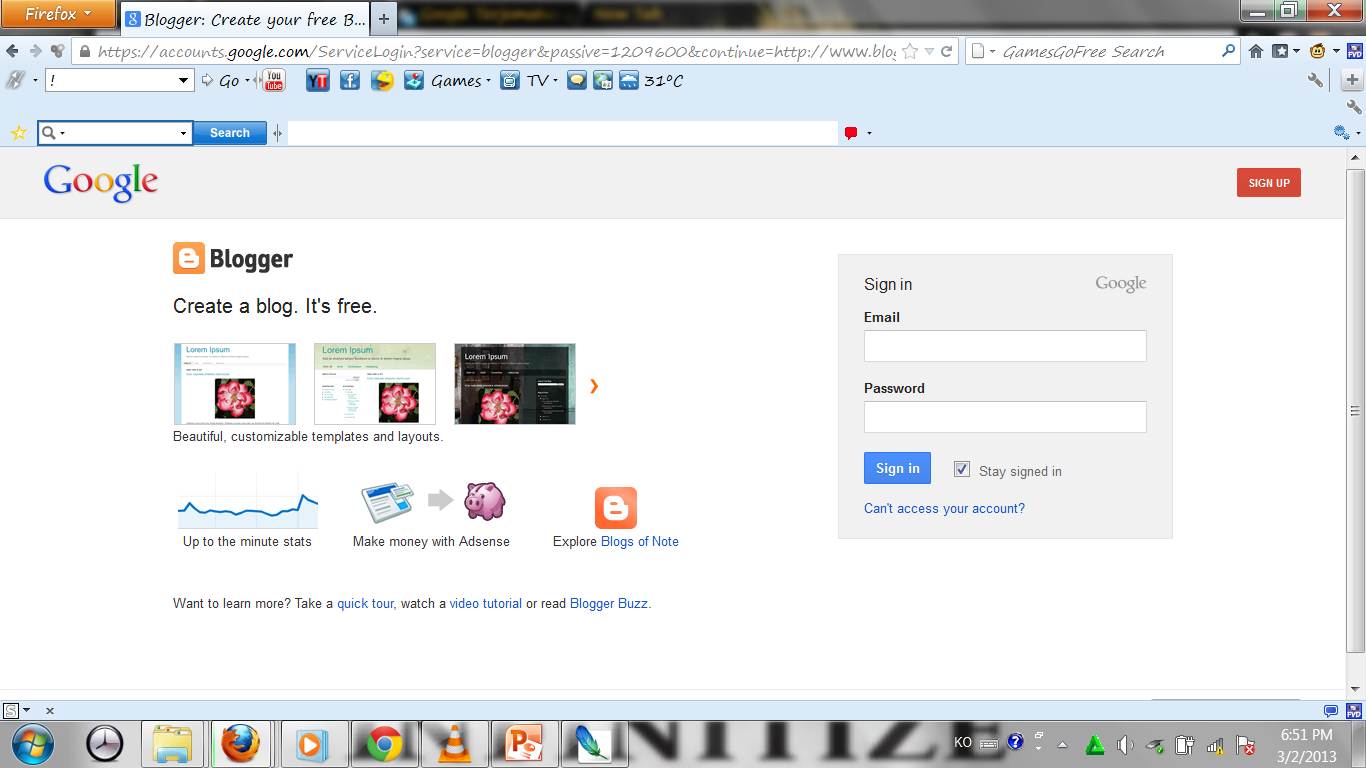The image size is (1366, 768).
Task: Go to the browser home page
Action: click(1256, 51)
